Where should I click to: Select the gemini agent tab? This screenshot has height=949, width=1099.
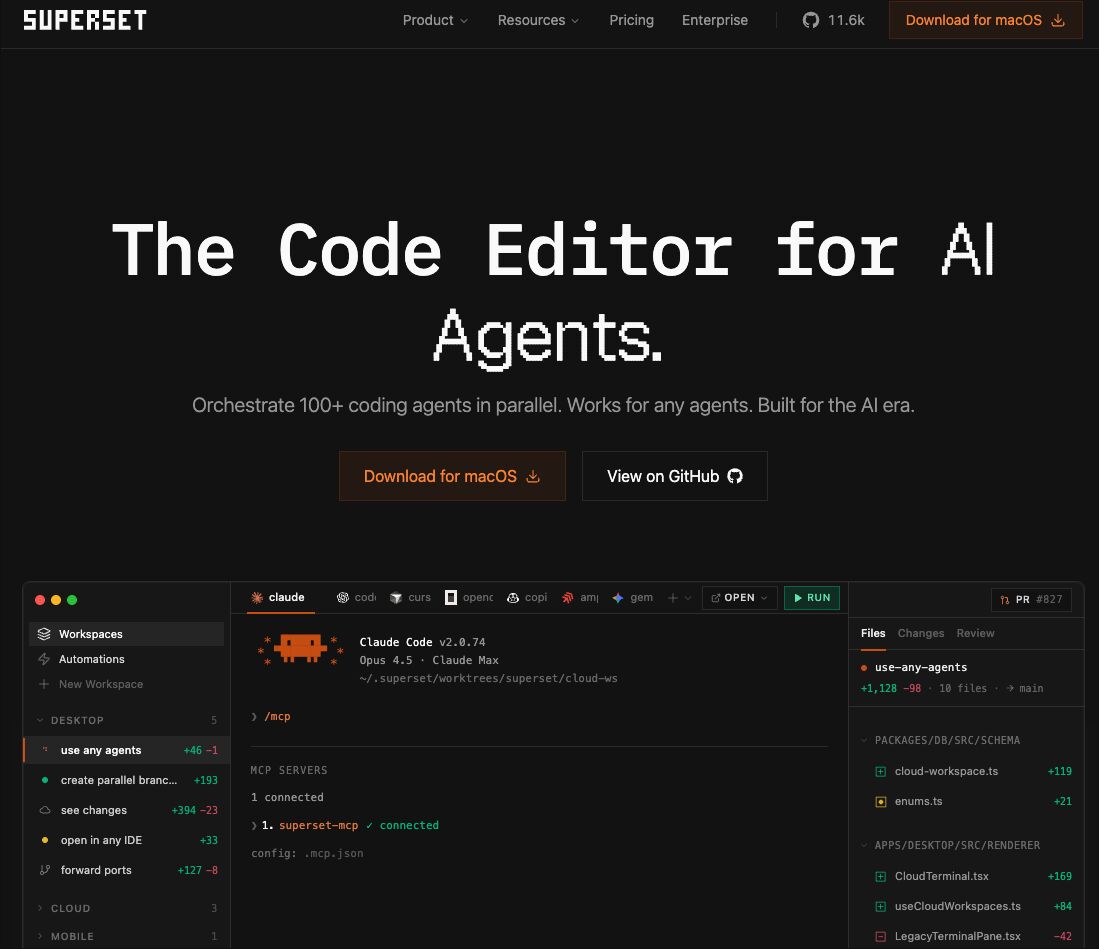pos(632,597)
